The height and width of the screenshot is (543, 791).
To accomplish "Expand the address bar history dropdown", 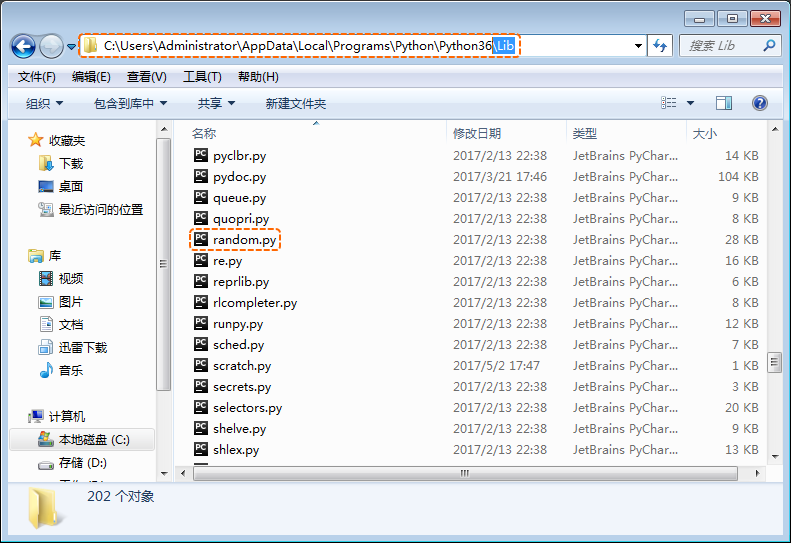I will tap(639, 46).
